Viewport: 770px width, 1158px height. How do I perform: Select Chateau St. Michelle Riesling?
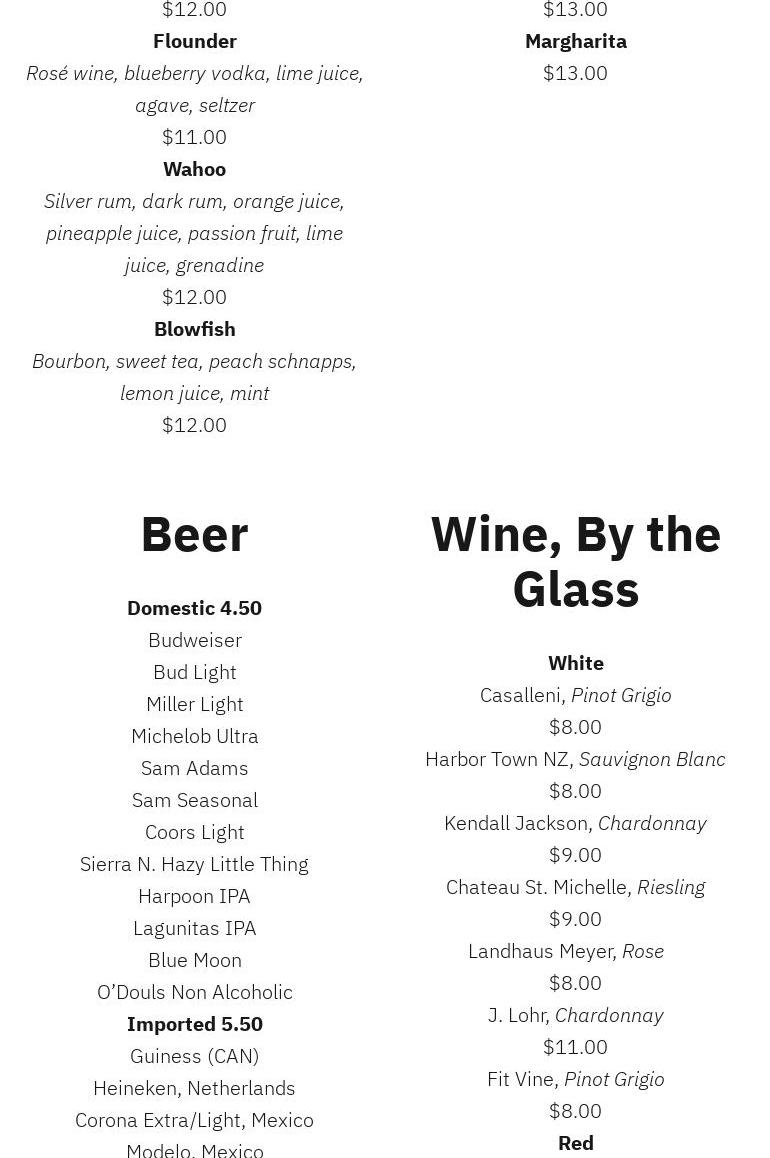tap(576, 887)
